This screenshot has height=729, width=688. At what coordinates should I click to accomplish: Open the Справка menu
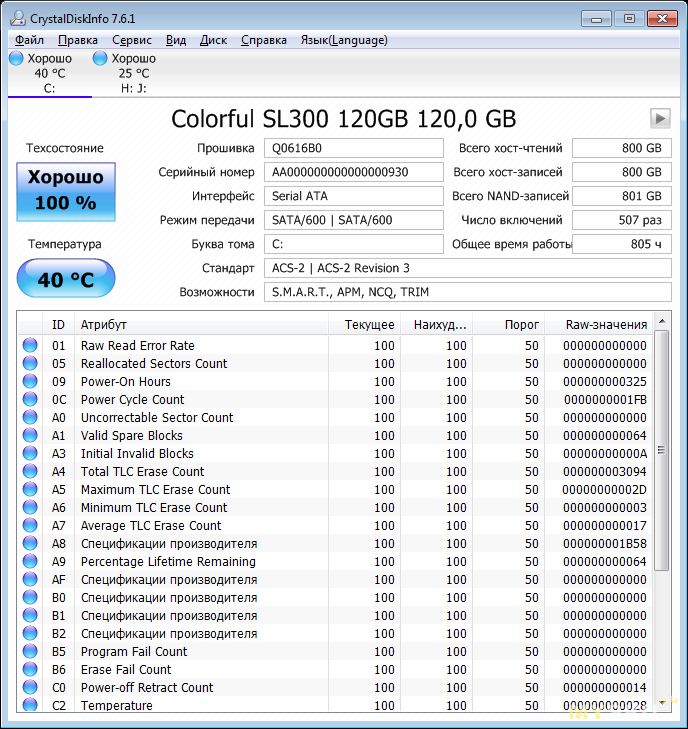click(264, 40)
